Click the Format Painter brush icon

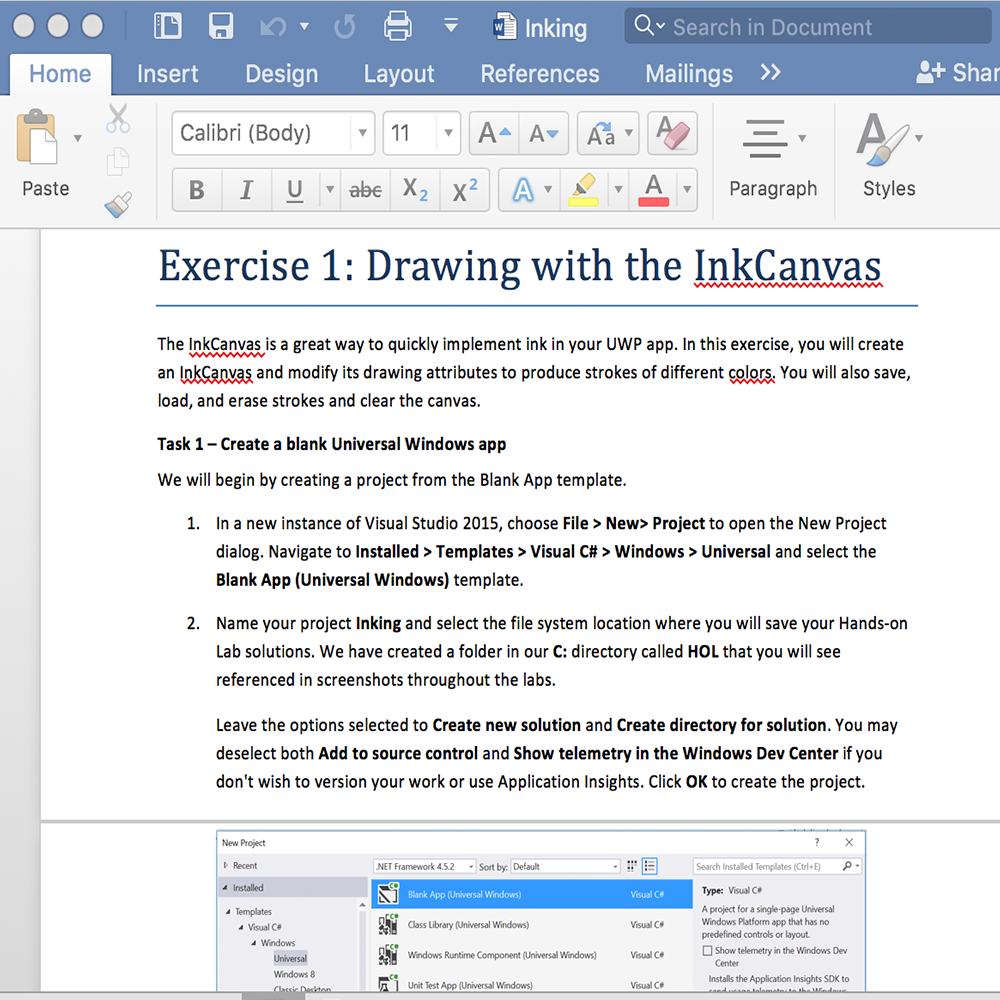pyautogui.click(x=118, y=204)
